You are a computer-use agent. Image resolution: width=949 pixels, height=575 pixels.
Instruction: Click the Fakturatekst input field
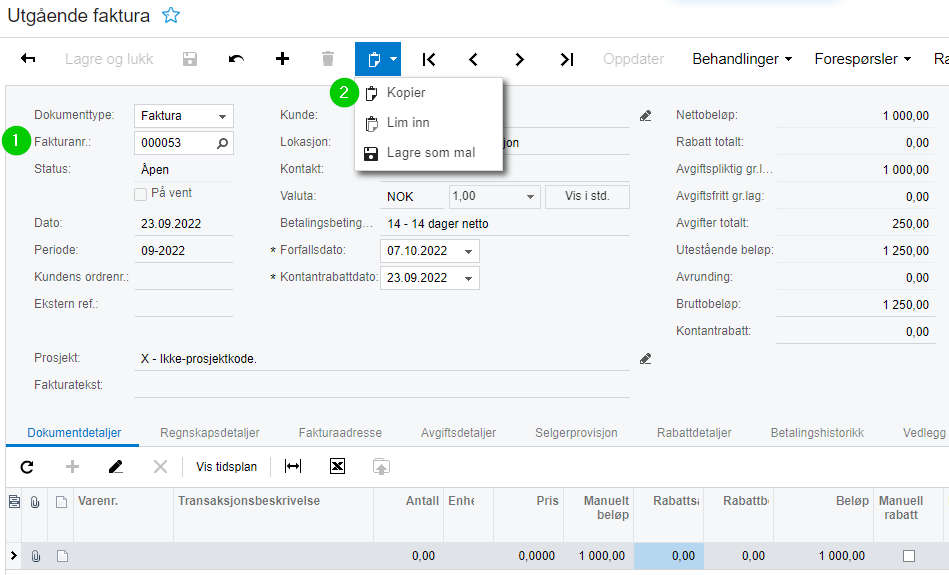tap(382, 386)
